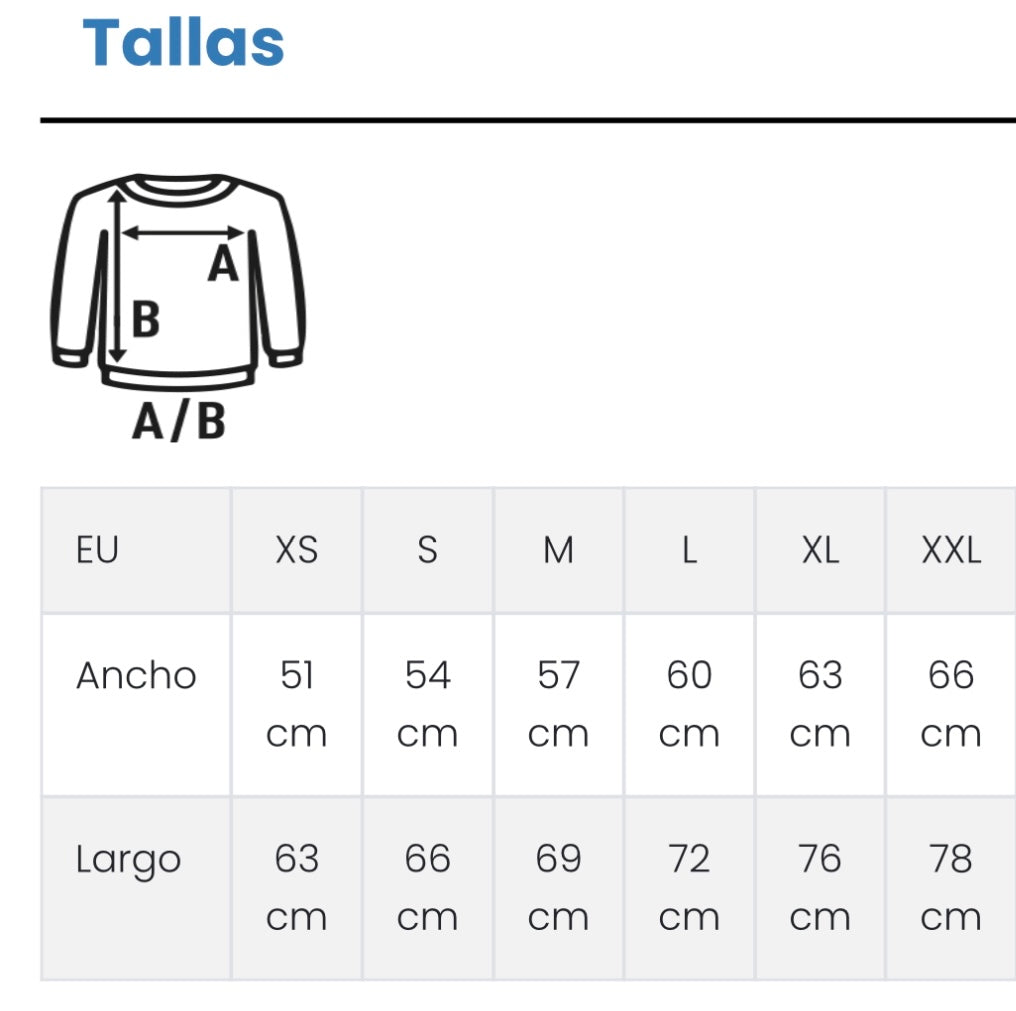Screen dimensions: 1016x1011
Task: Click the Largo row label
Action: point(129,860)
